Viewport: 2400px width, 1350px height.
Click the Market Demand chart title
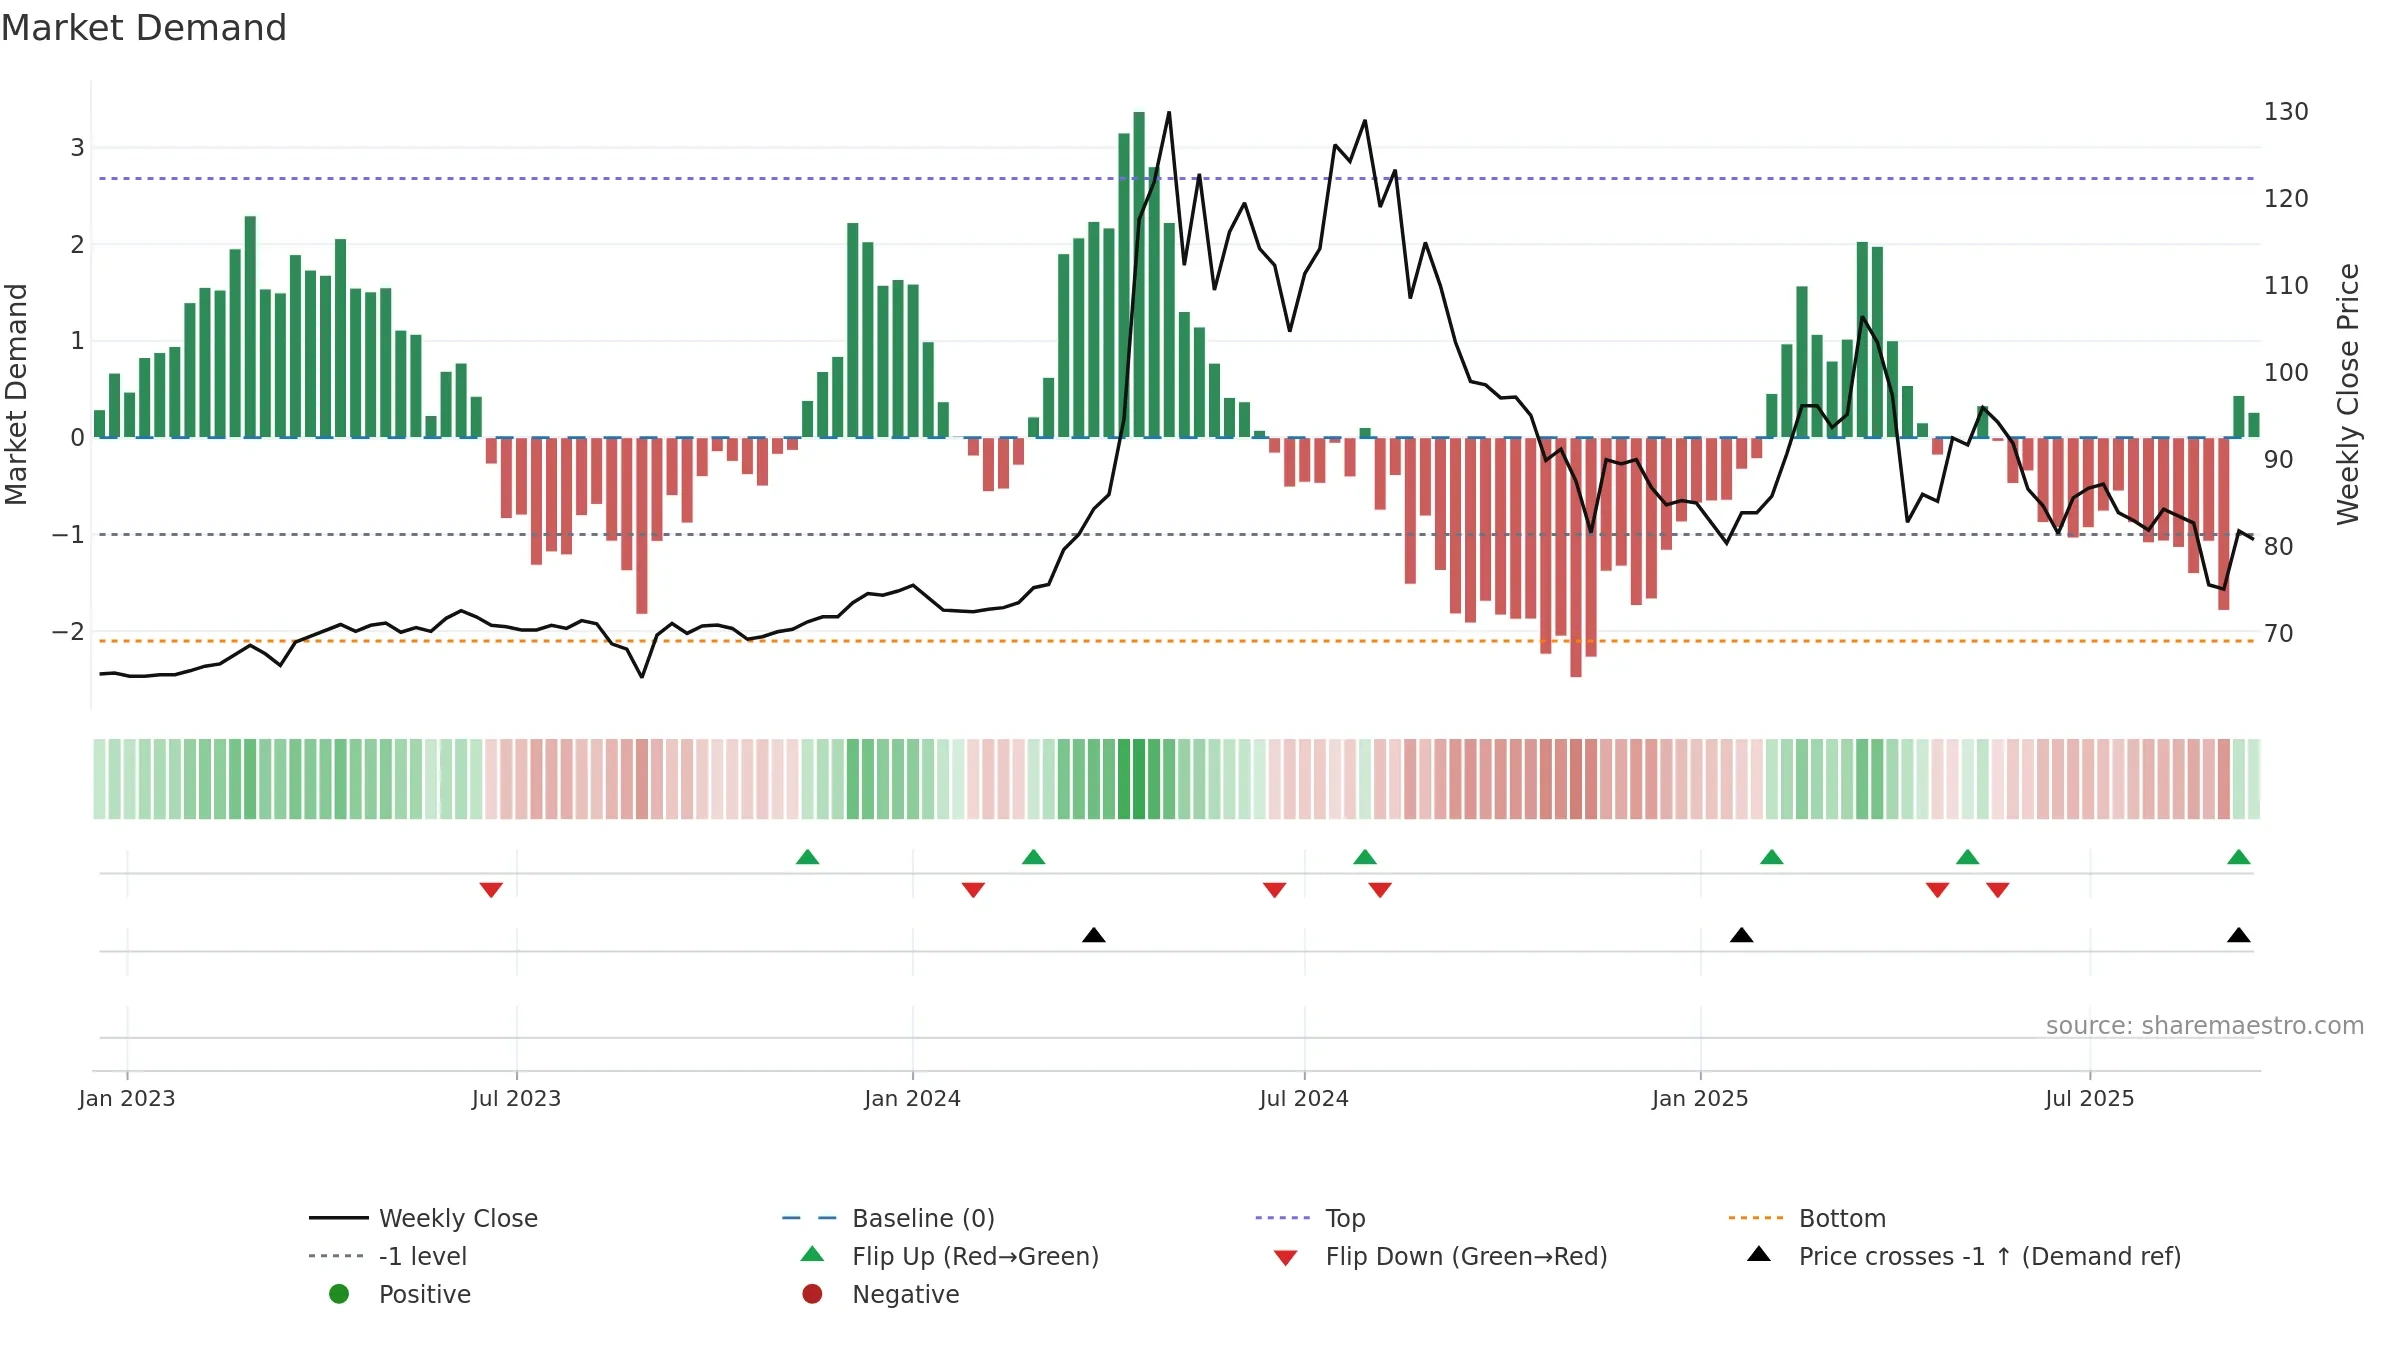144,28
